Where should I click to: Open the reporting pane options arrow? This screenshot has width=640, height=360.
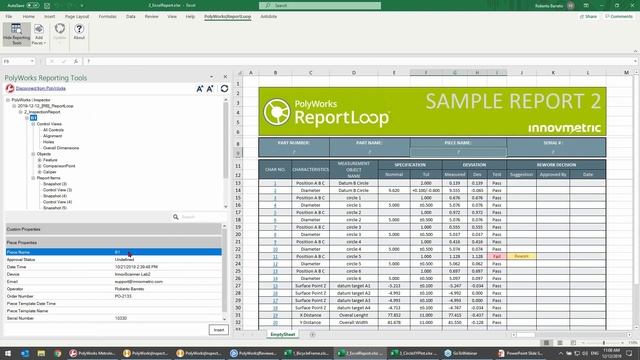click(211, 77)
